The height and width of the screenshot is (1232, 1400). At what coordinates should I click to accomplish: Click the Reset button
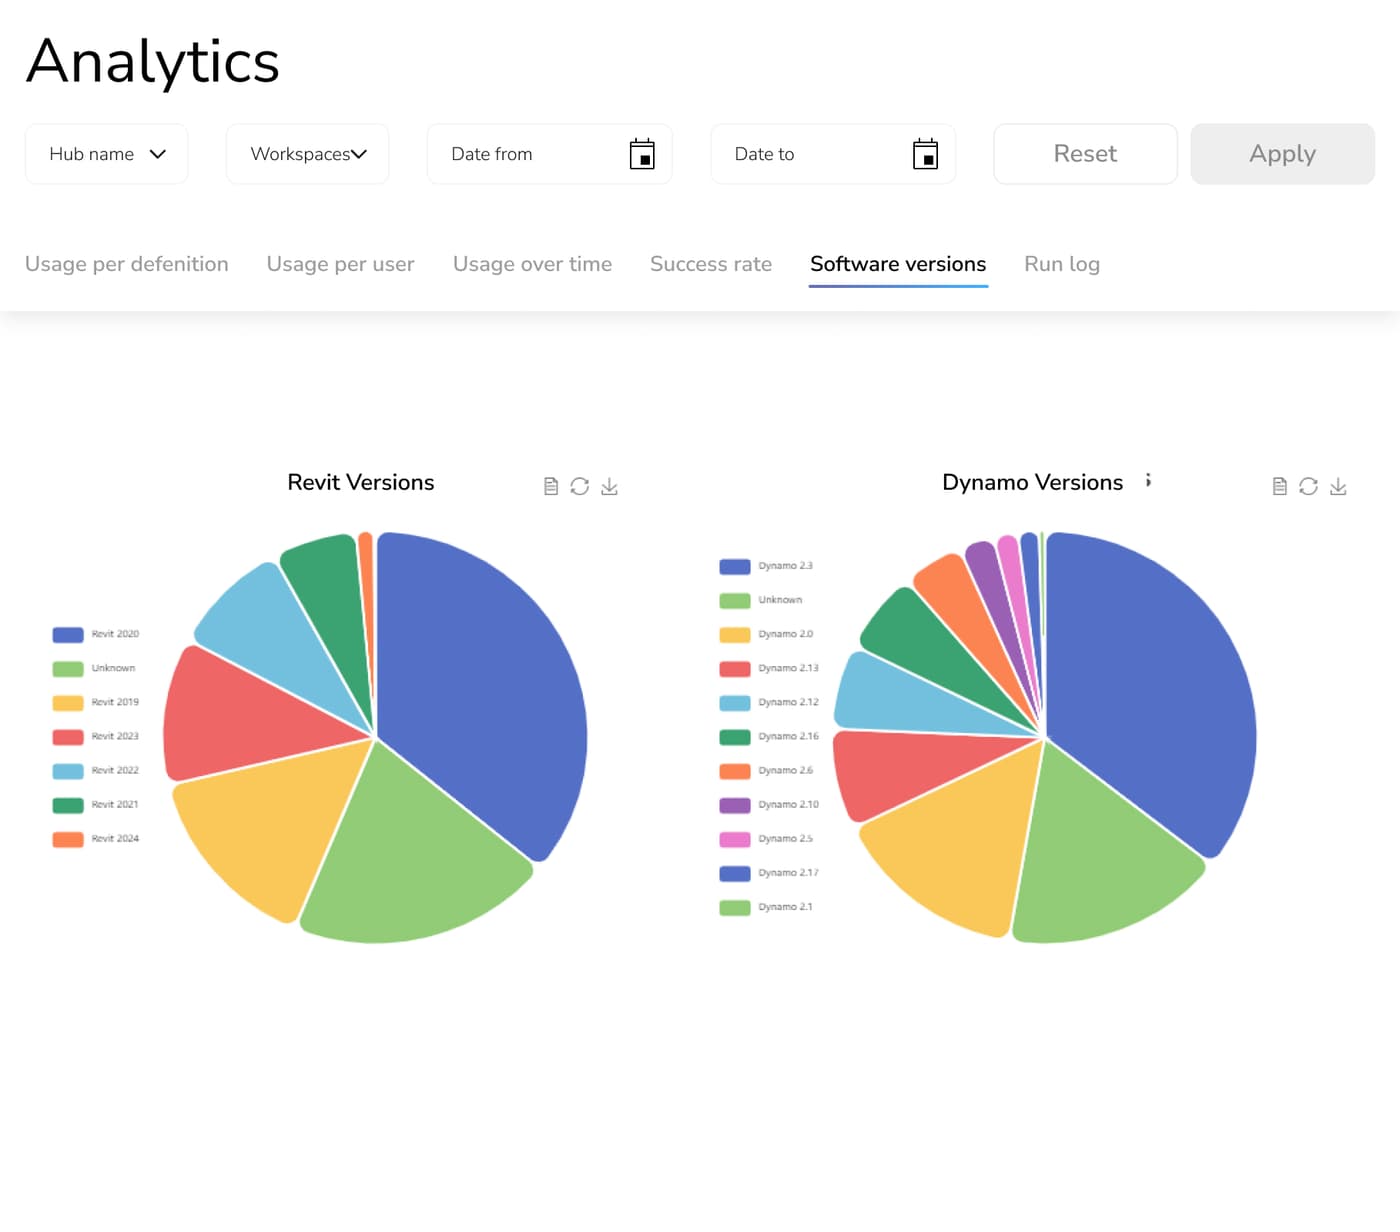click(1085, 154)
